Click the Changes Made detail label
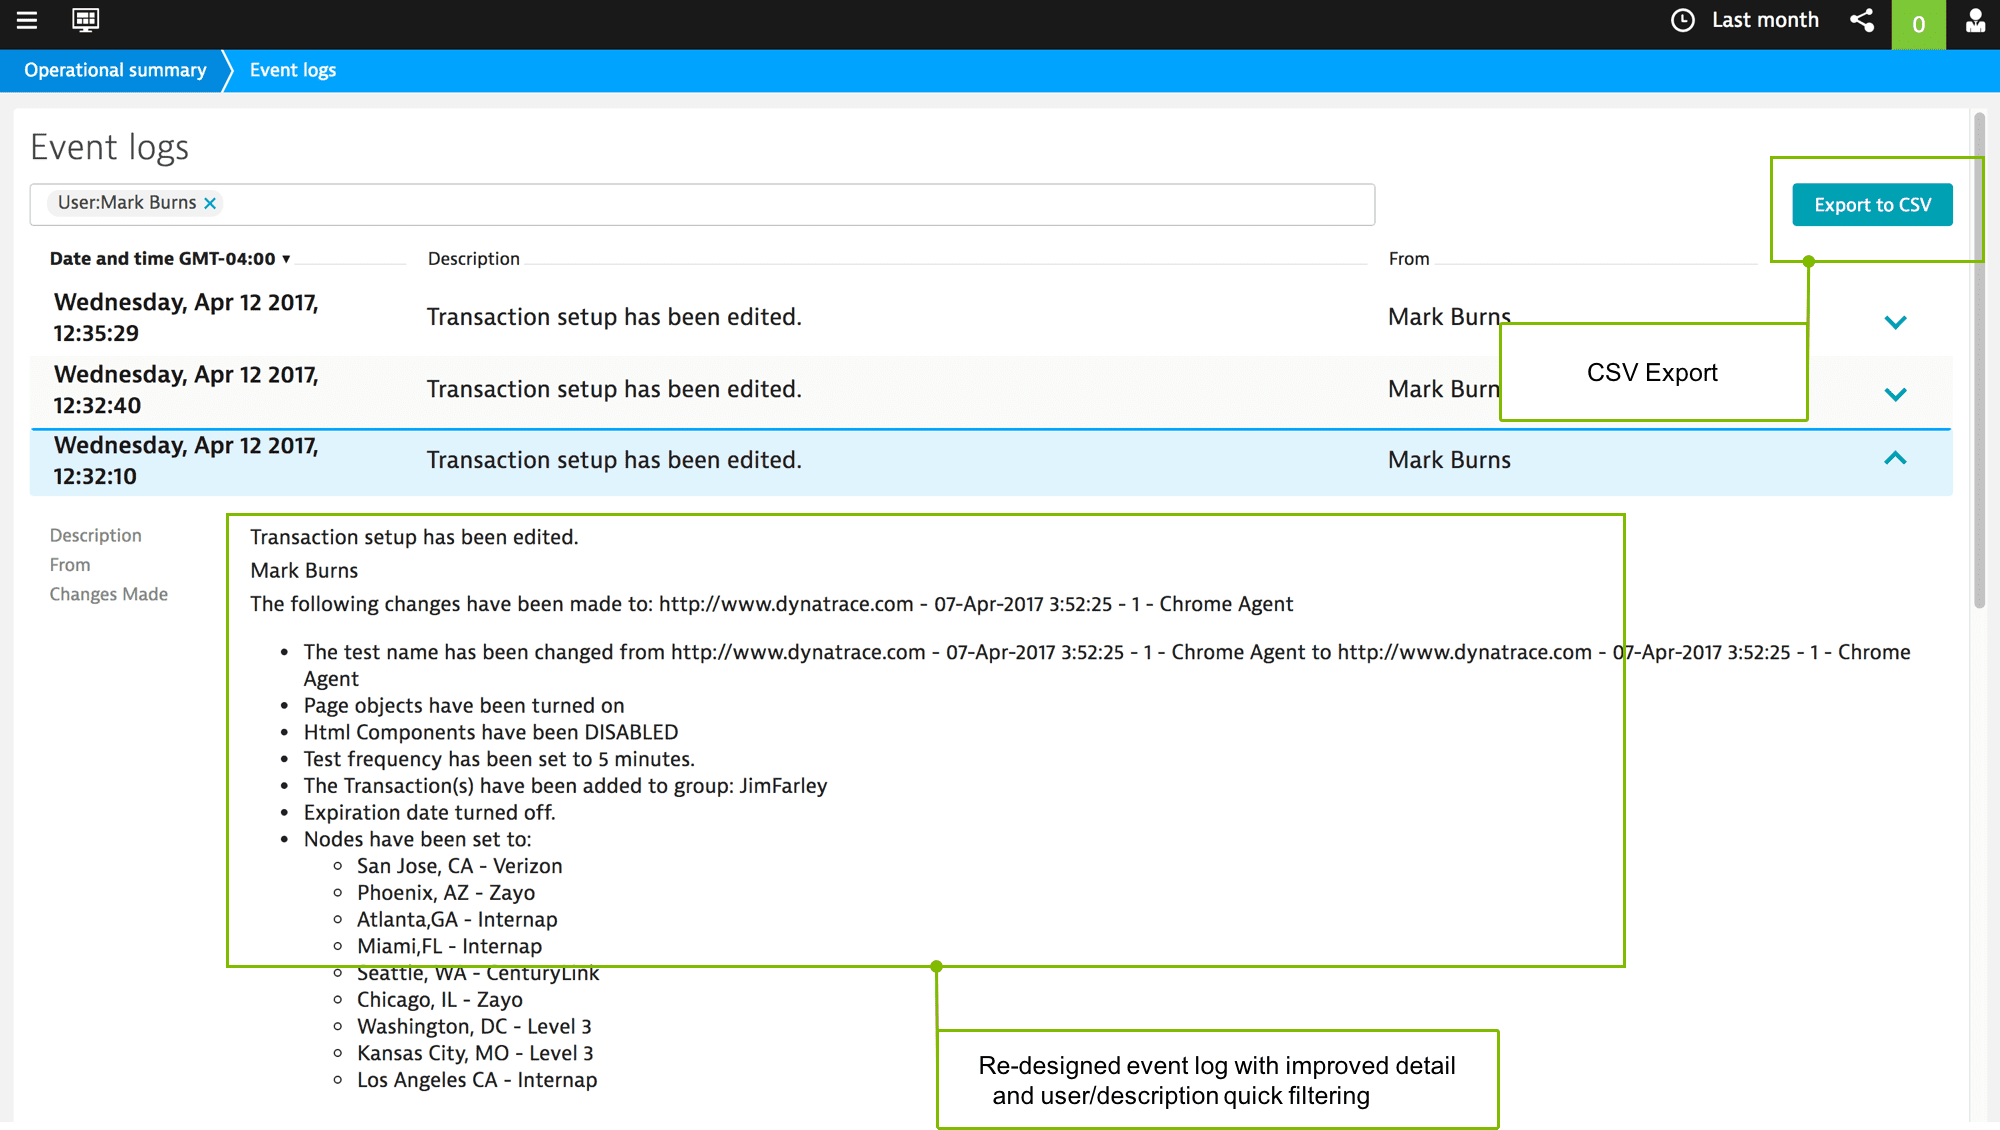Image resolution: width=2000 pixels, height=1130 pixels. 109,594
